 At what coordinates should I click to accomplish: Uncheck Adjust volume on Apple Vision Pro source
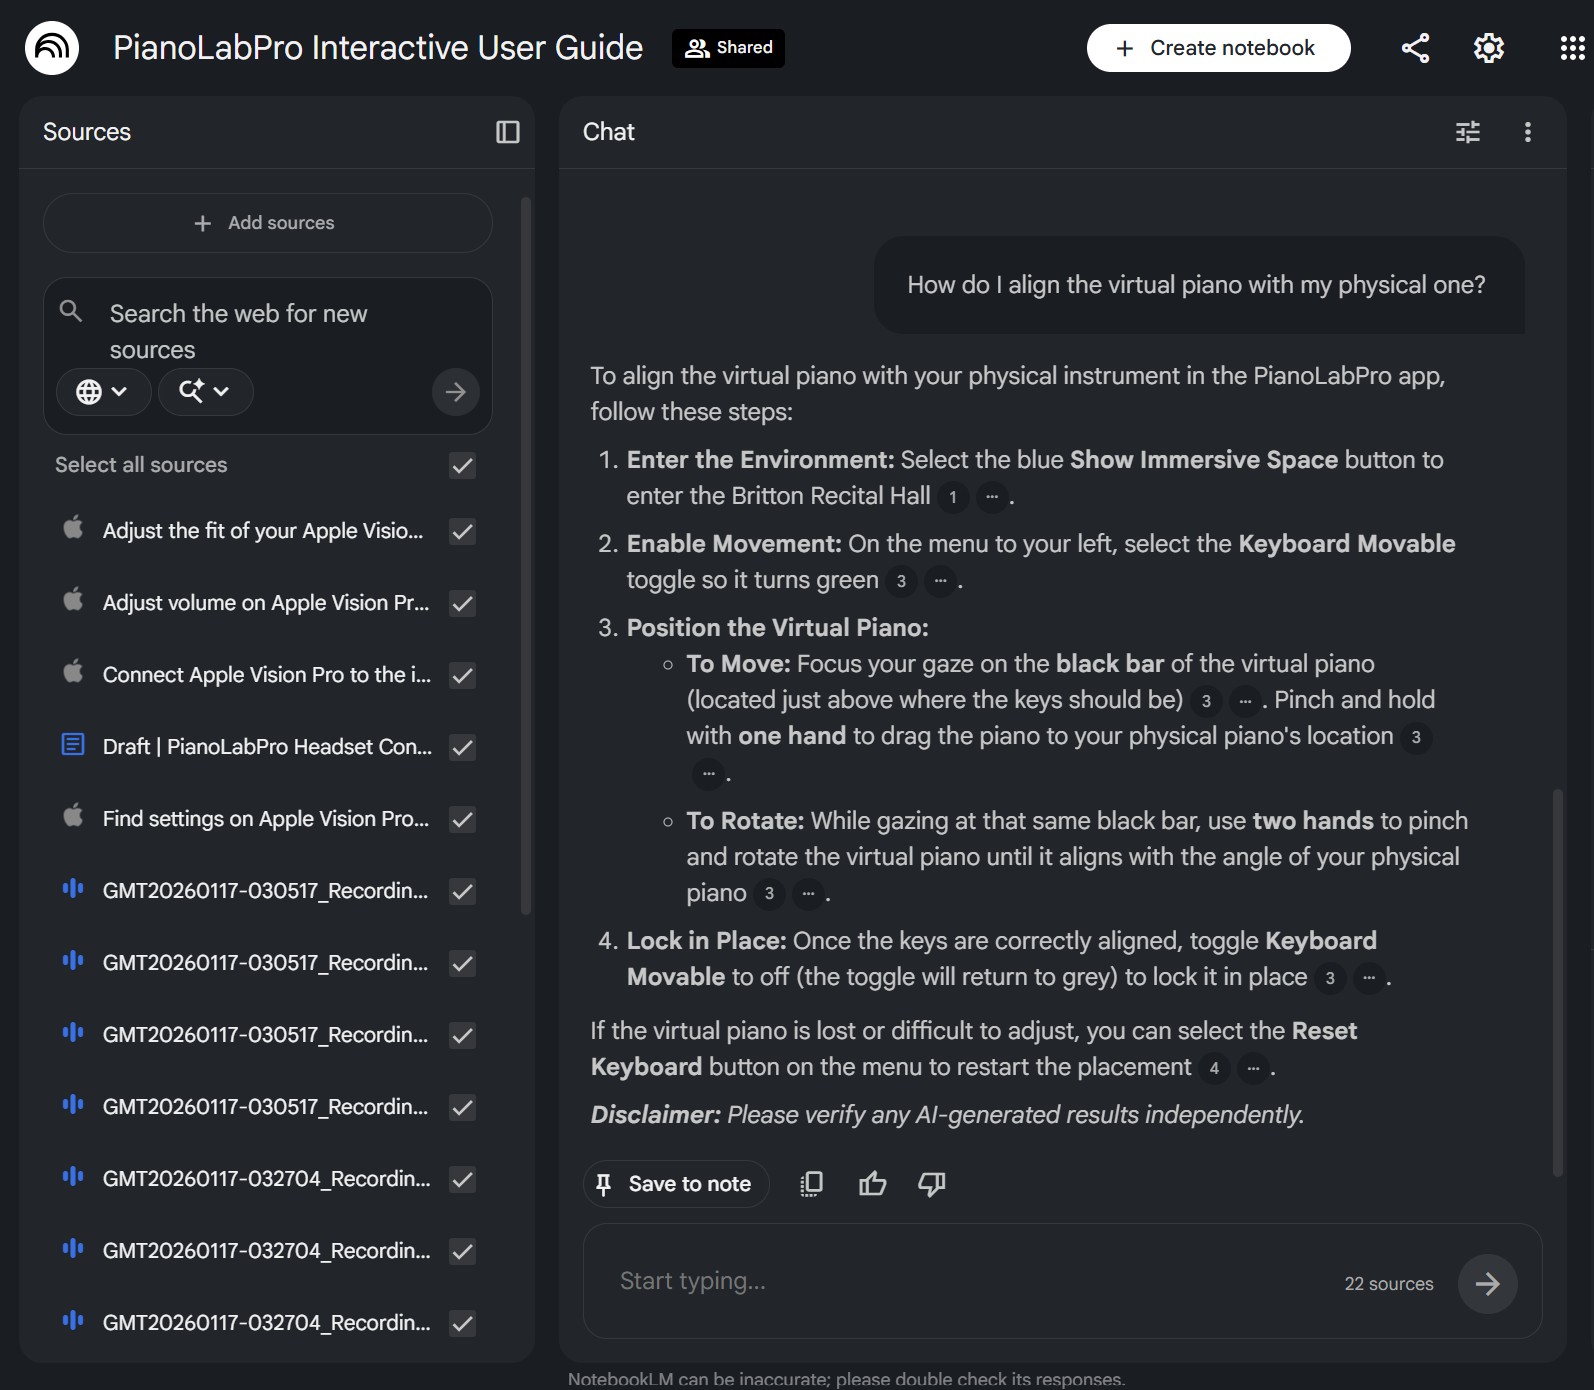coord(462,604)
